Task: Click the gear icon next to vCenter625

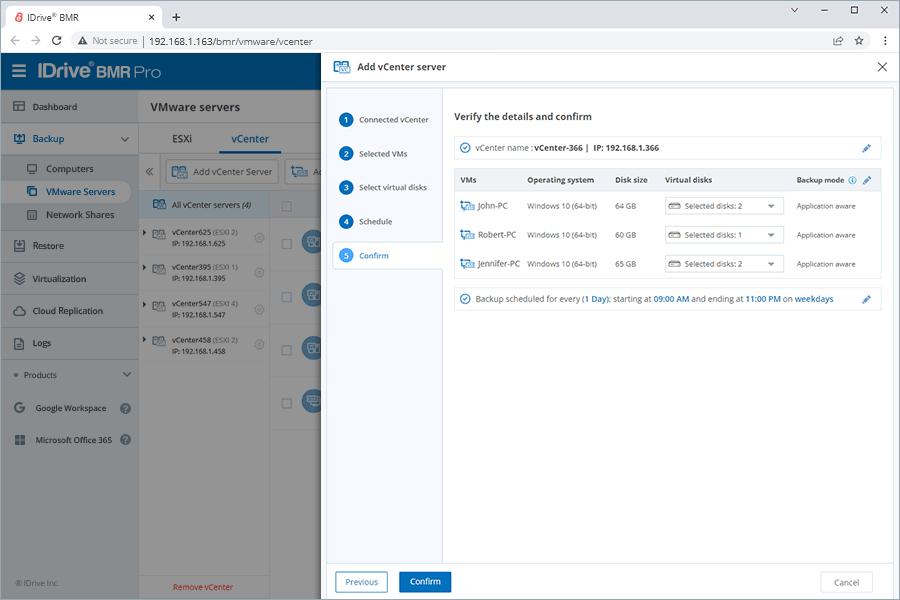Action: tap(259, 237)
